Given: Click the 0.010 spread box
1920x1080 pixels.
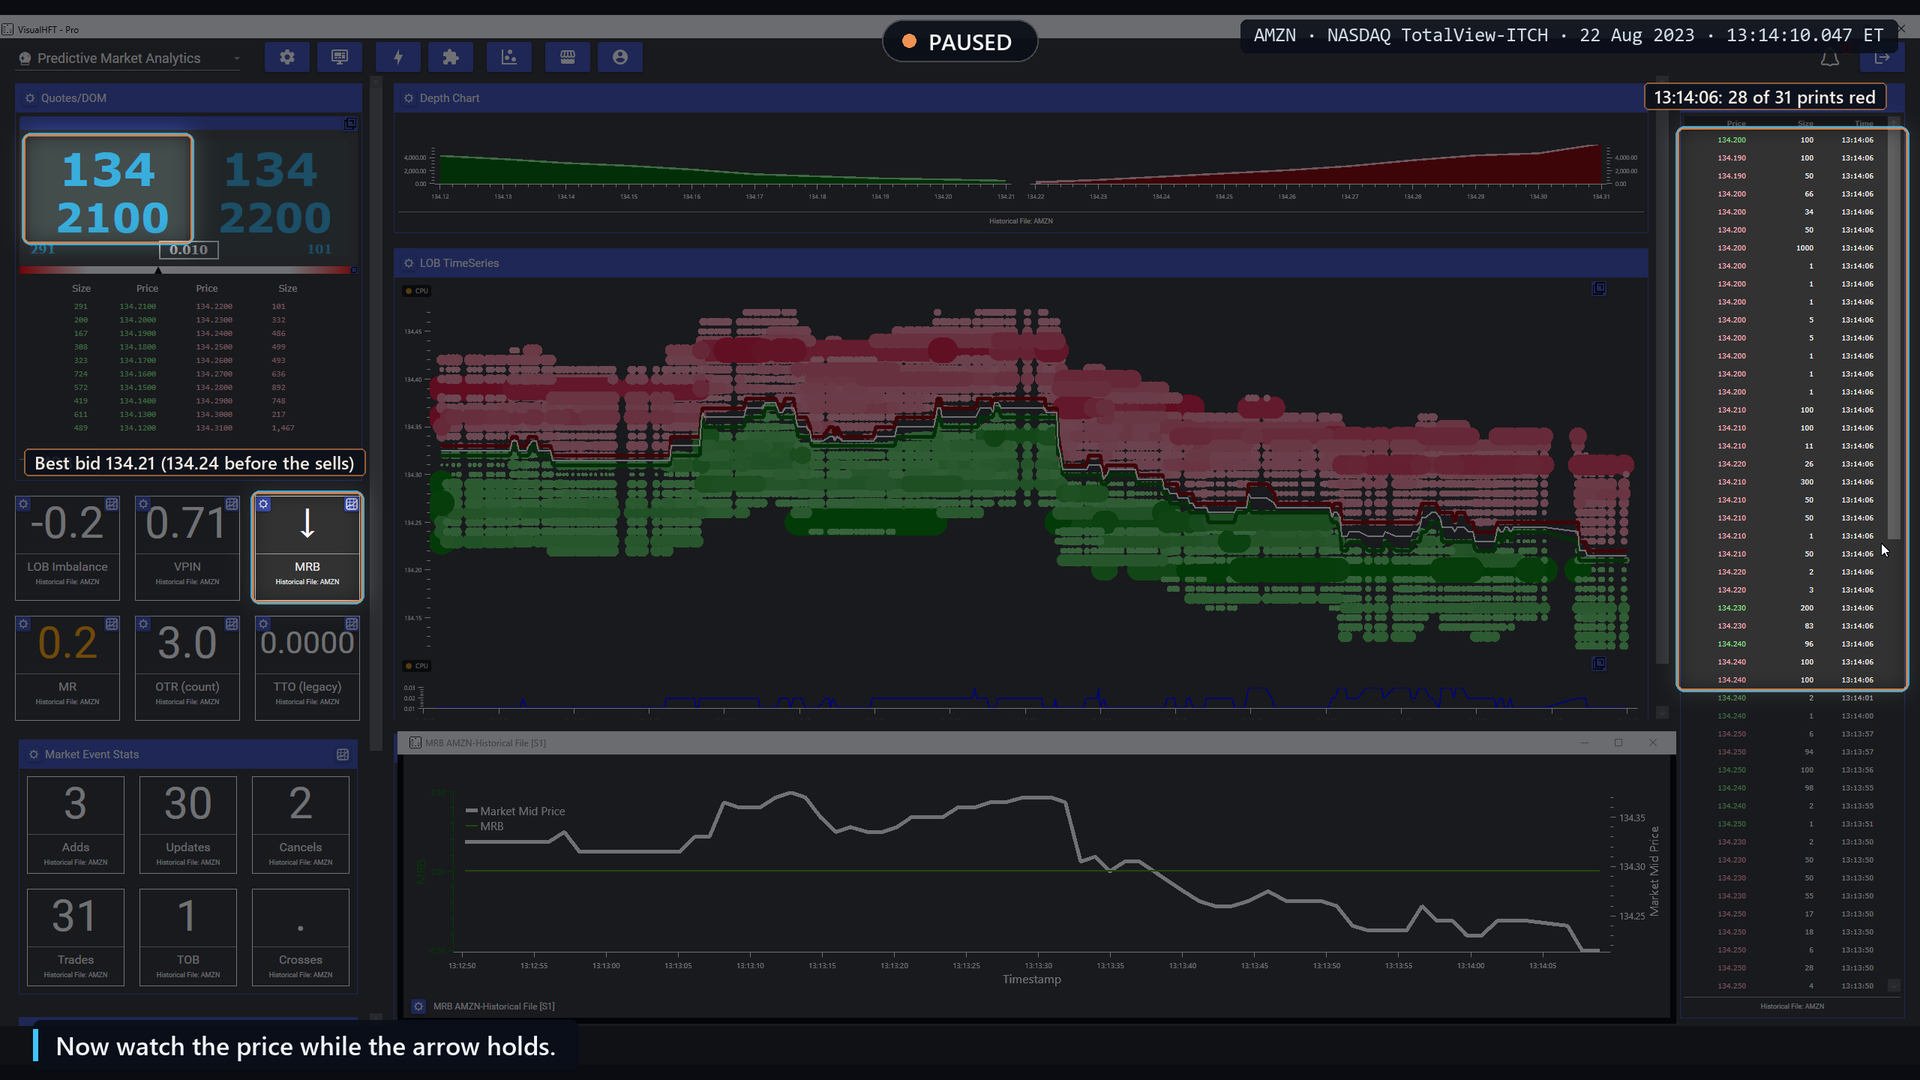Looking at the screenshot, I should coord(188,250).
